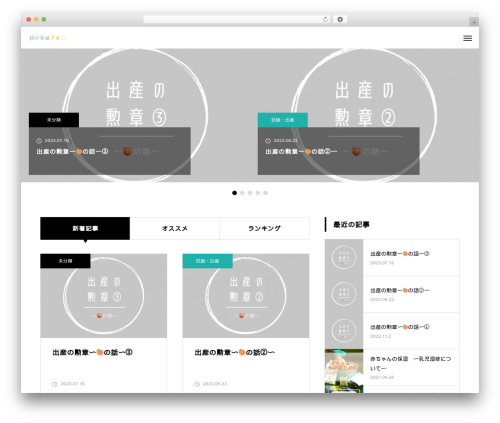Click sidebar thumbnail dated 2023.07.16
Image resolution: width=500 pixels, height=423 pixels.
tap(344, 257)
